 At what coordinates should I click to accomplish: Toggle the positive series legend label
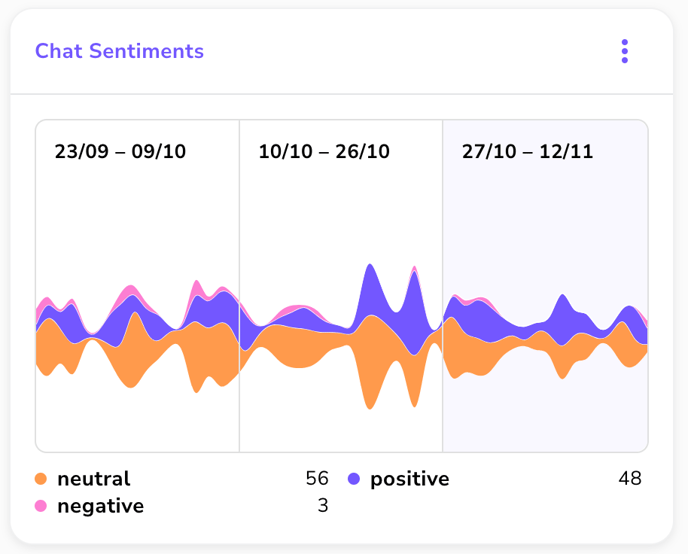pyautogui.click(x=409, y=479)
